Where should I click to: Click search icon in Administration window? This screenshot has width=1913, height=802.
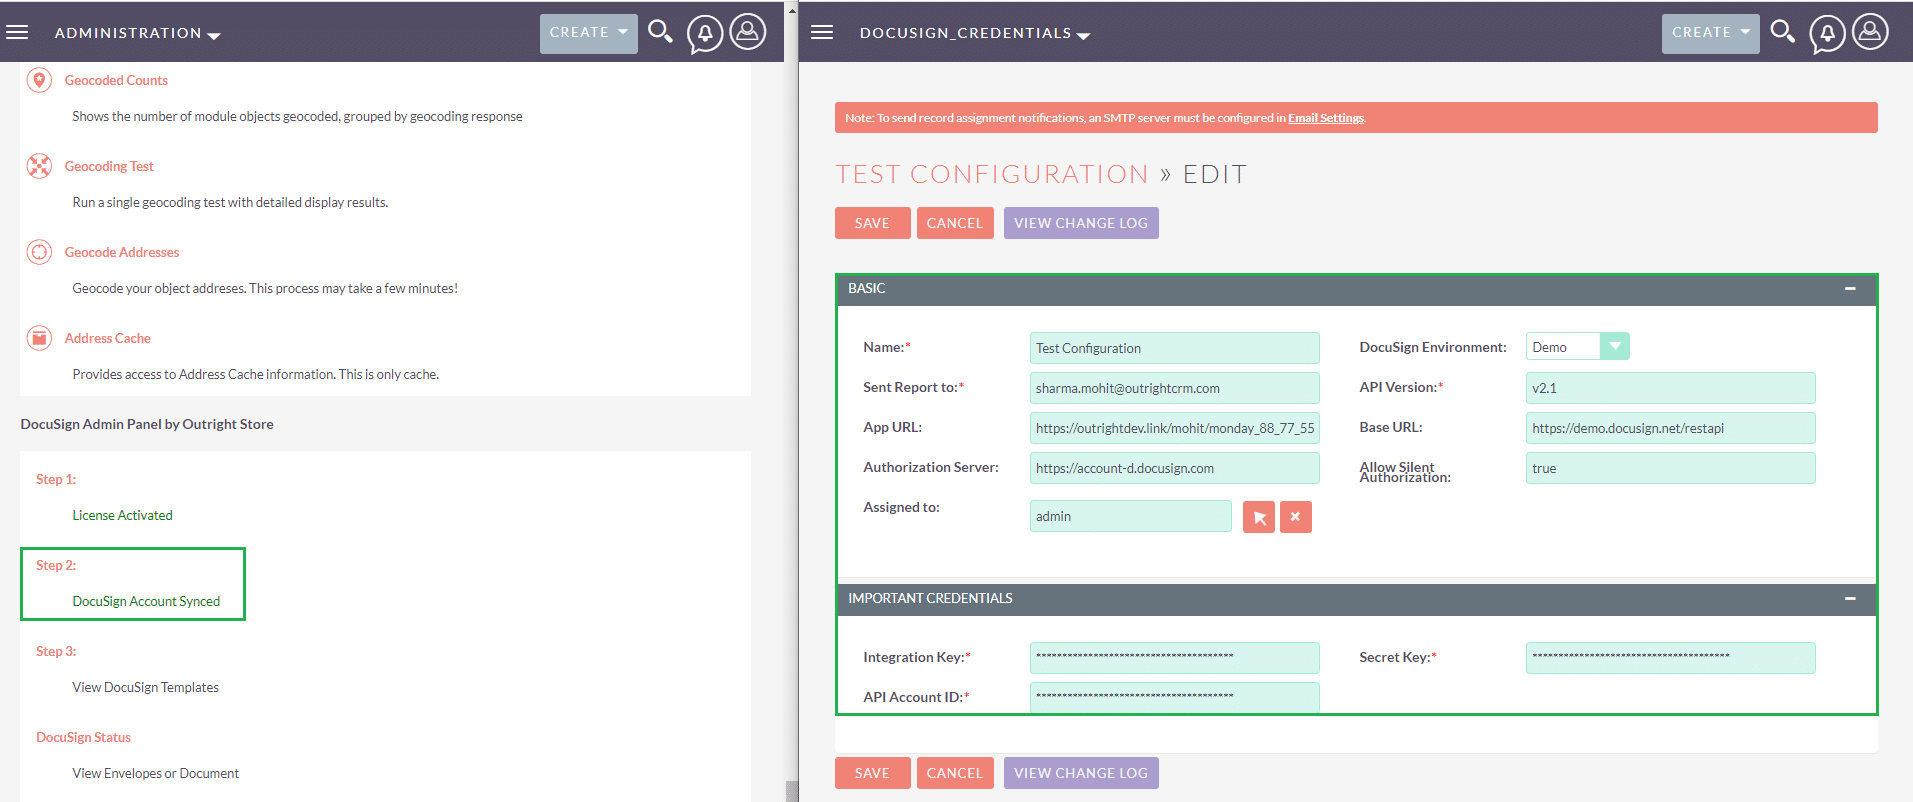(x=660, y=32)
